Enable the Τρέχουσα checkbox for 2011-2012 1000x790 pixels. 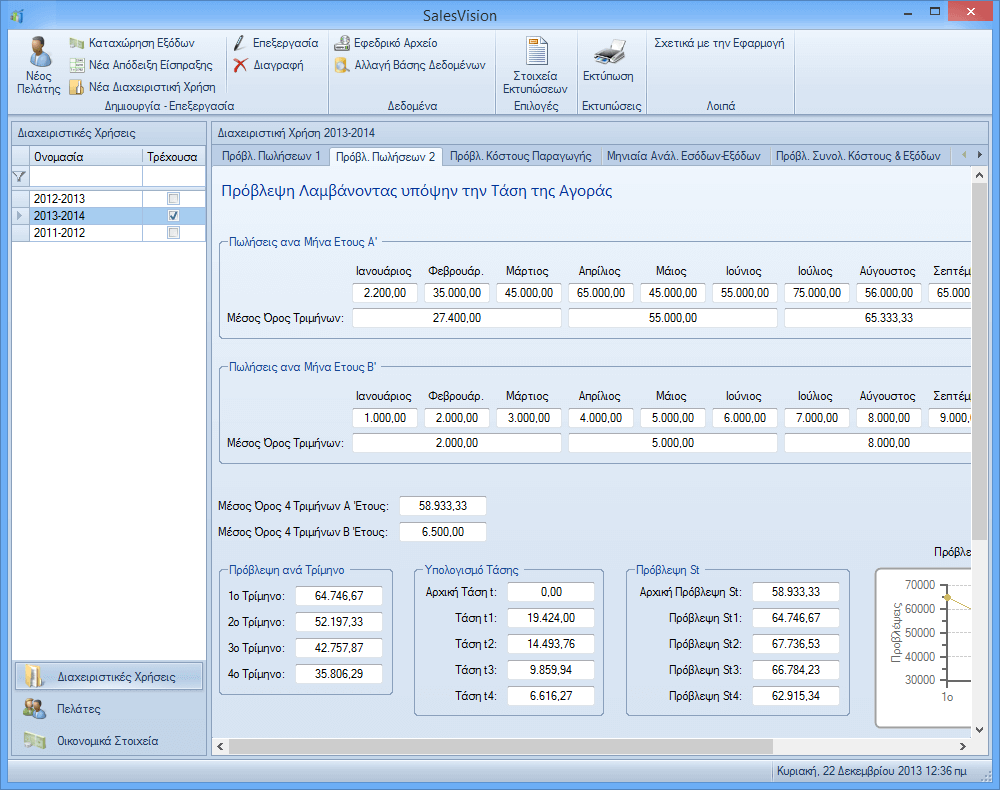[x=174, y=233]
